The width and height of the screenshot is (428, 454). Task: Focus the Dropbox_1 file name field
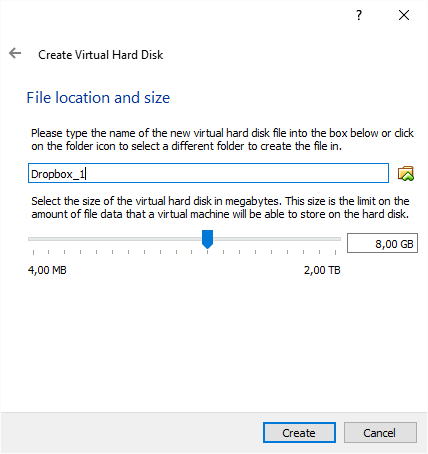point(208,173)
